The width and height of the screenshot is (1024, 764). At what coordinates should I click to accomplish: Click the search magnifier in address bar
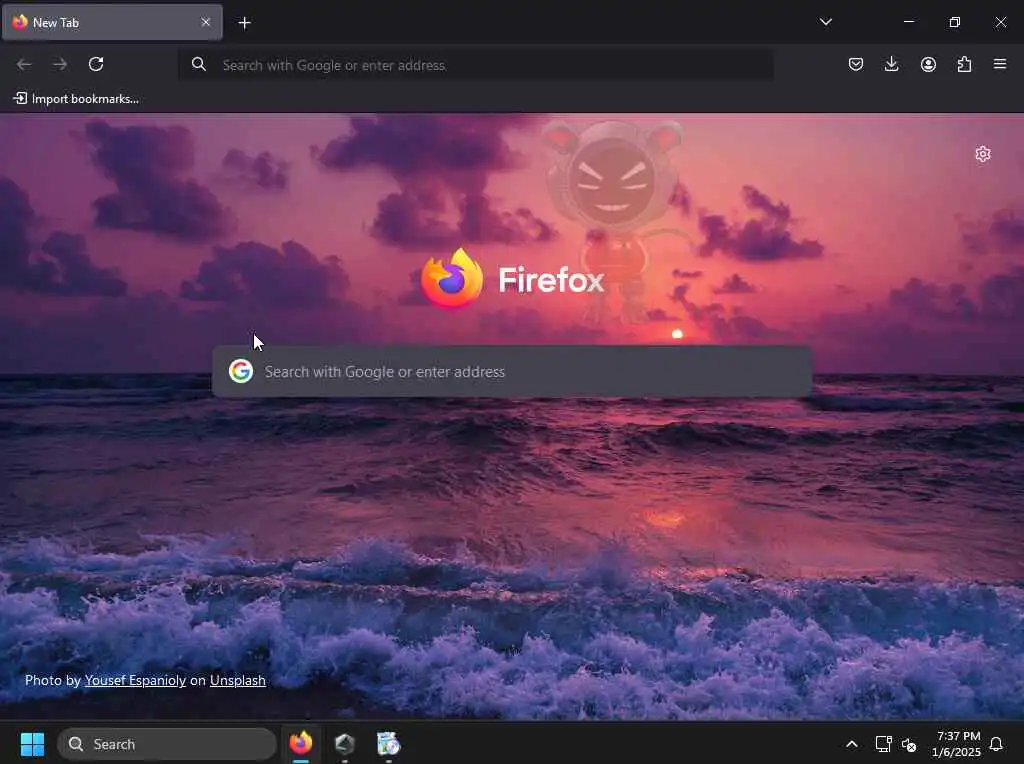199,64
